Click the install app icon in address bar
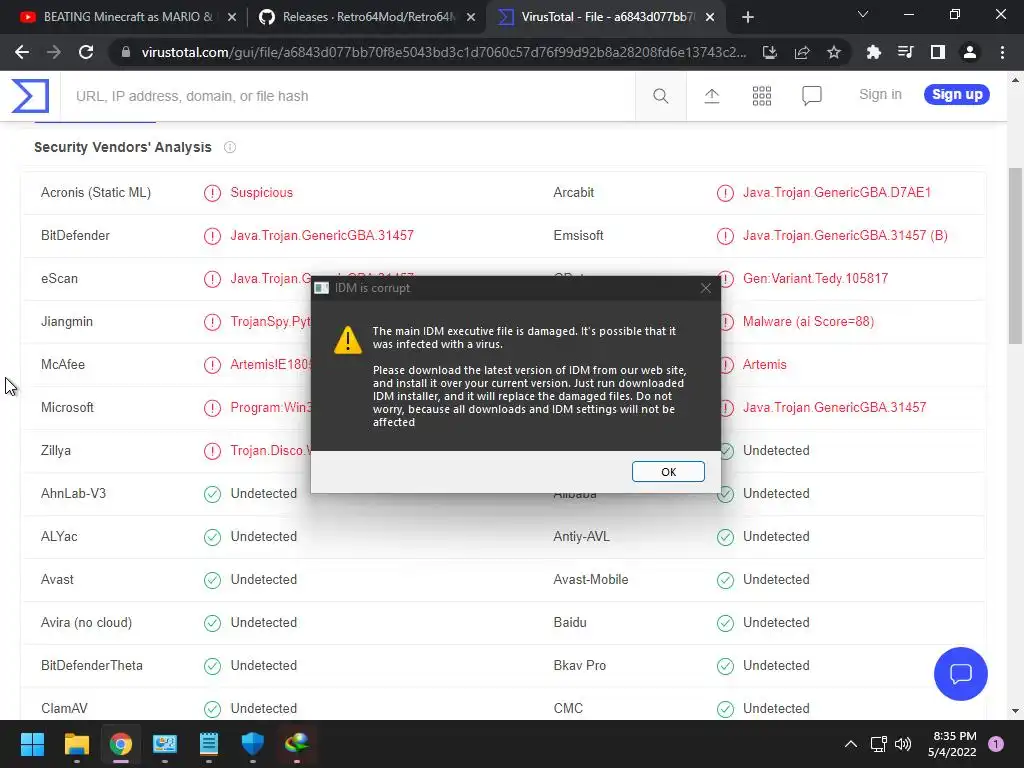The image size is (1024, 768). (770, 52)
